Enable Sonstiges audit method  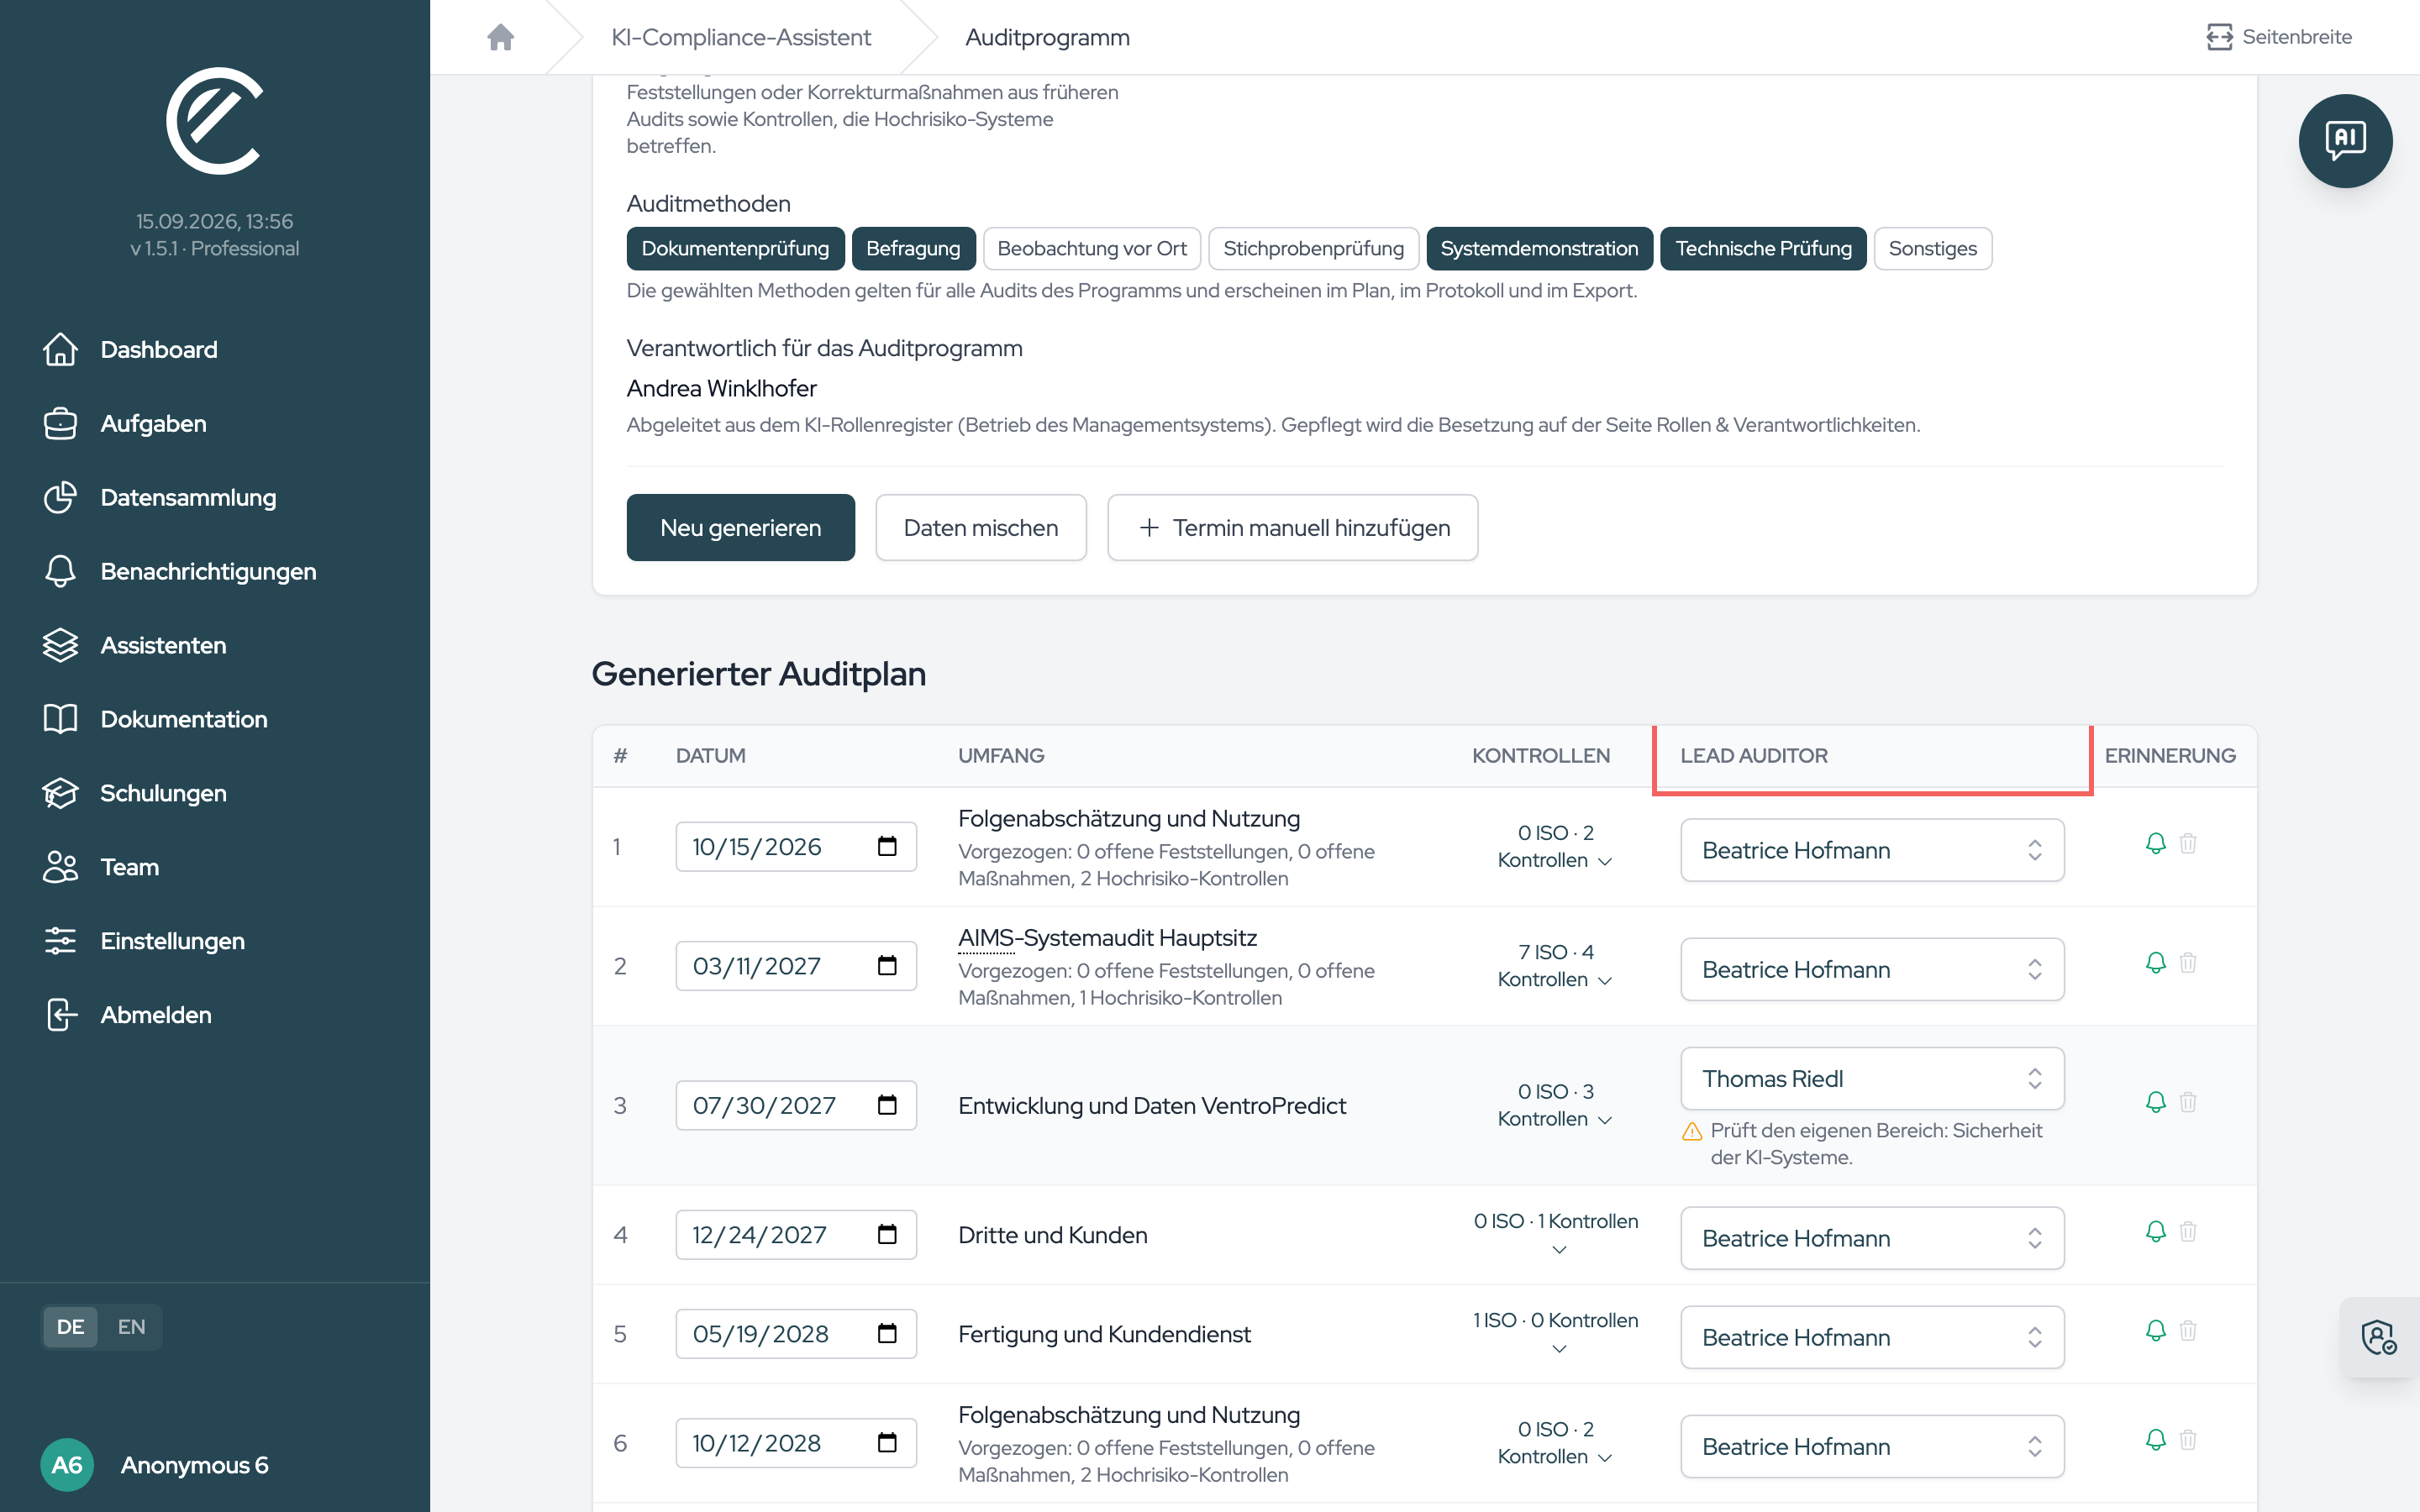1932,248
